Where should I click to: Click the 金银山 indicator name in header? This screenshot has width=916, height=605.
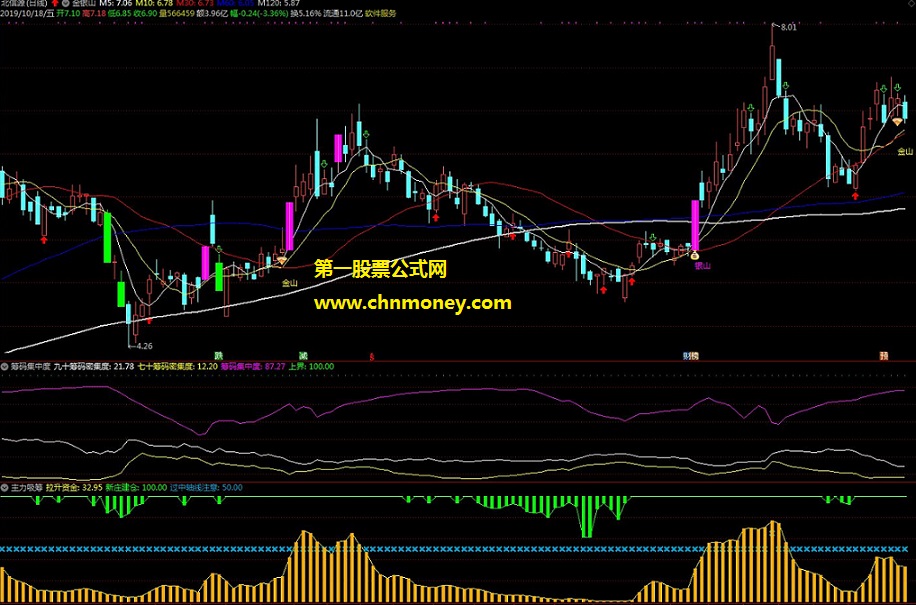coord(84,4)
